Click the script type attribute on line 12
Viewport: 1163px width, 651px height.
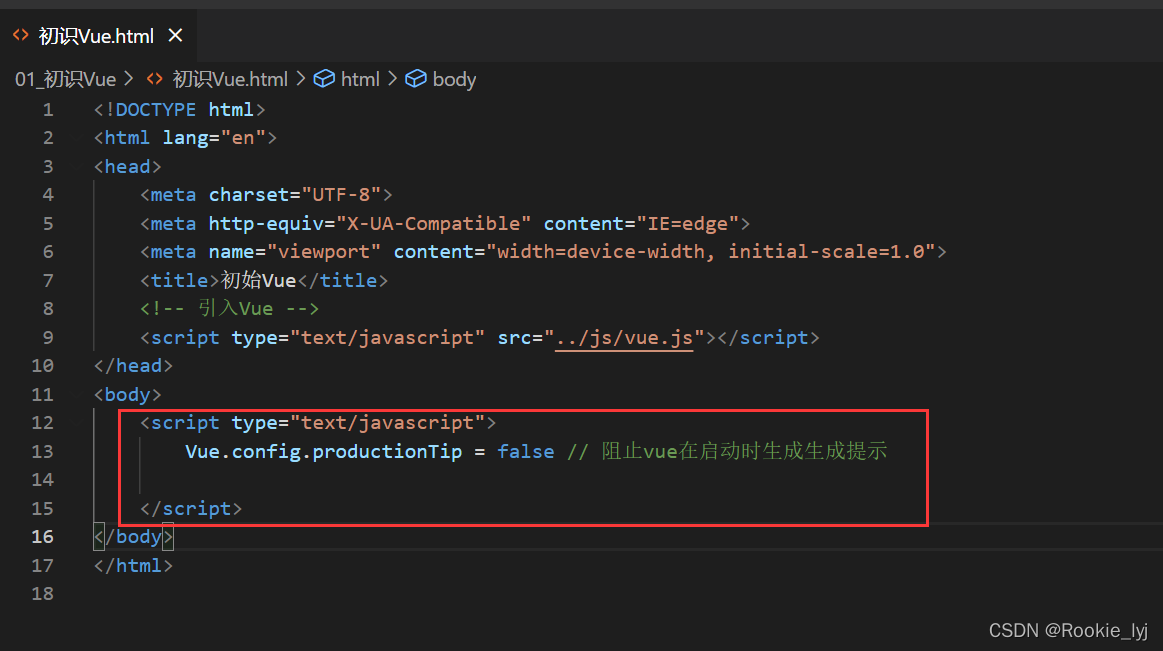(358, 423)
